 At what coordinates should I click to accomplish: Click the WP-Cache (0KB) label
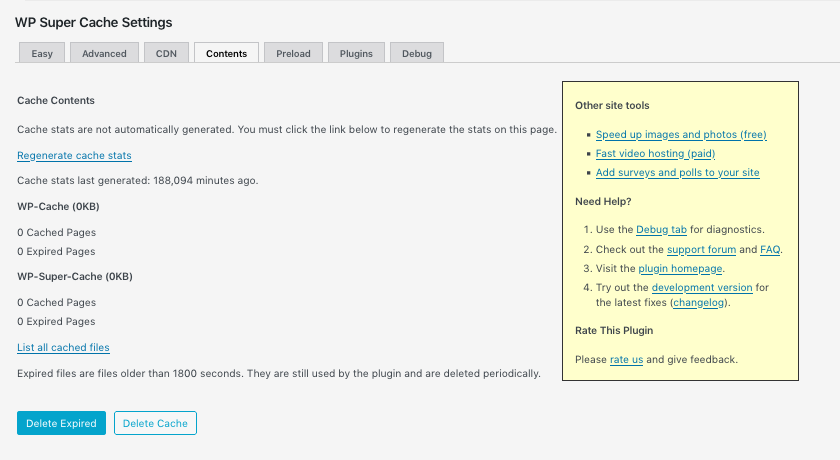point(58,207)
